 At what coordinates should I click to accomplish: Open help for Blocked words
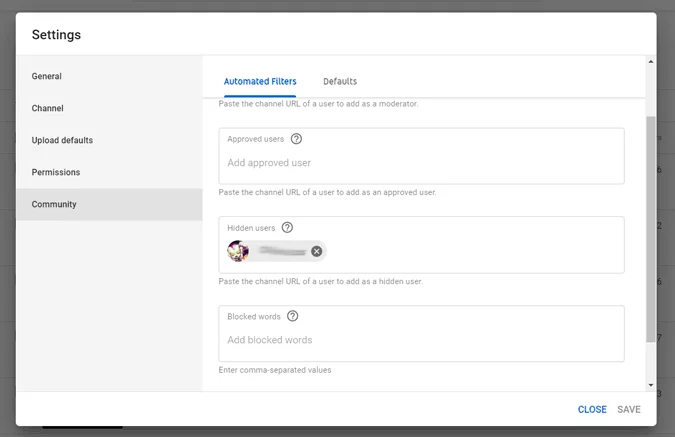[293, 316]
